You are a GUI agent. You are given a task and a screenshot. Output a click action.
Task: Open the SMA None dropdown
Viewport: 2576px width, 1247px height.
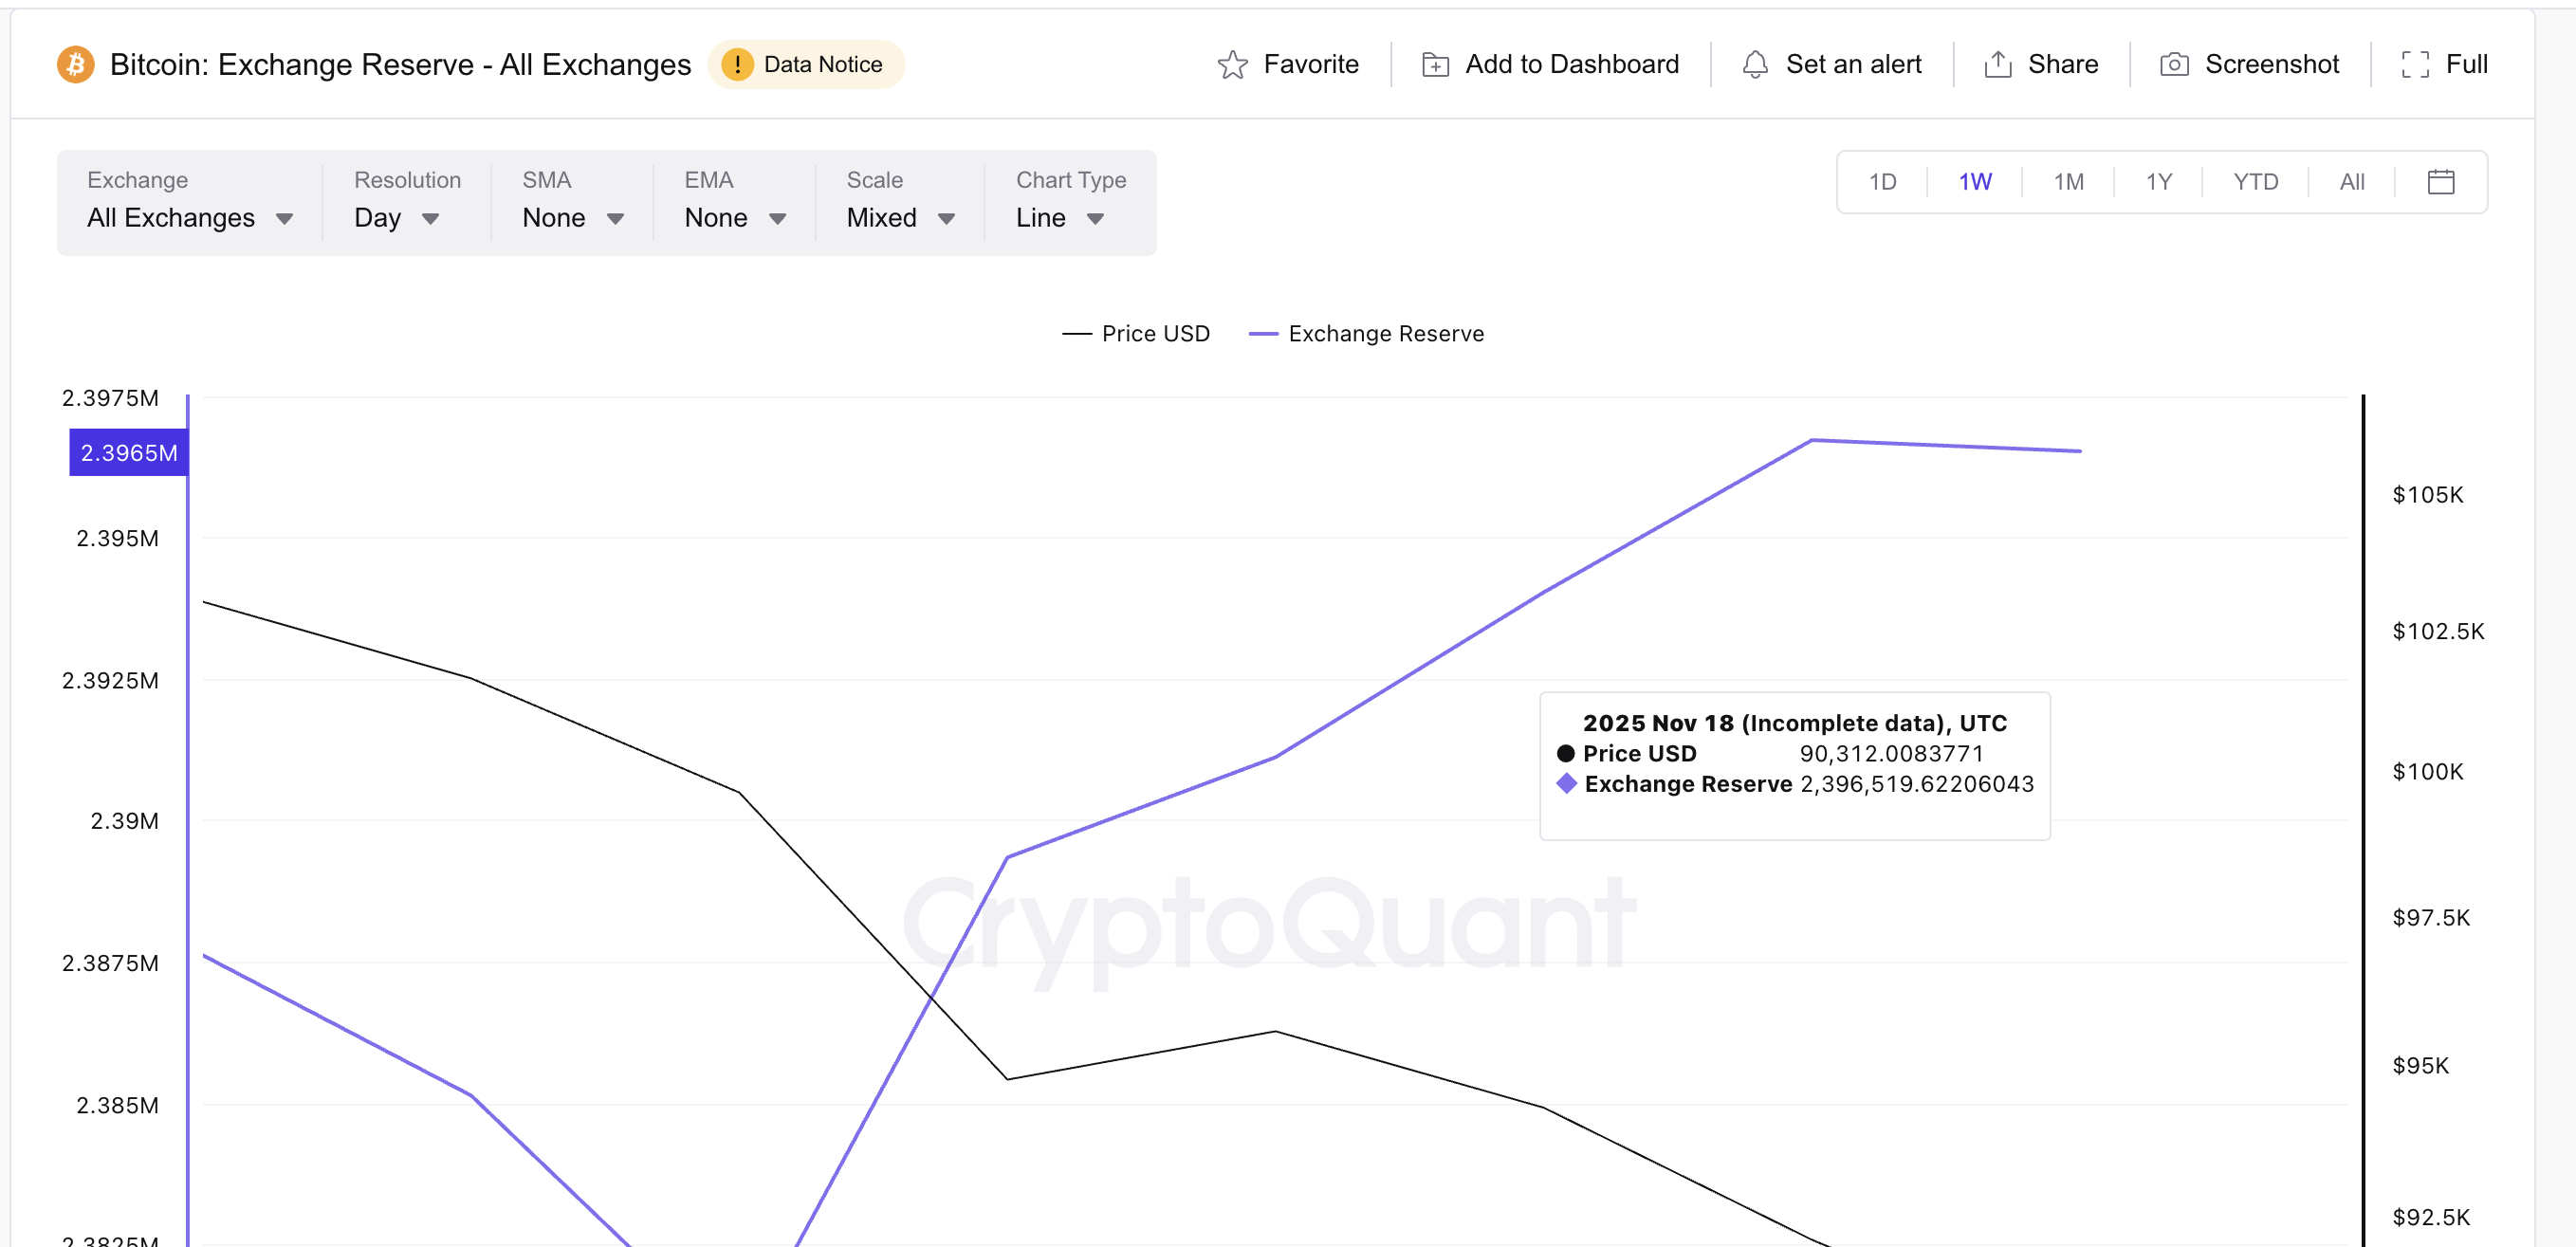click(x=572, y=218)
